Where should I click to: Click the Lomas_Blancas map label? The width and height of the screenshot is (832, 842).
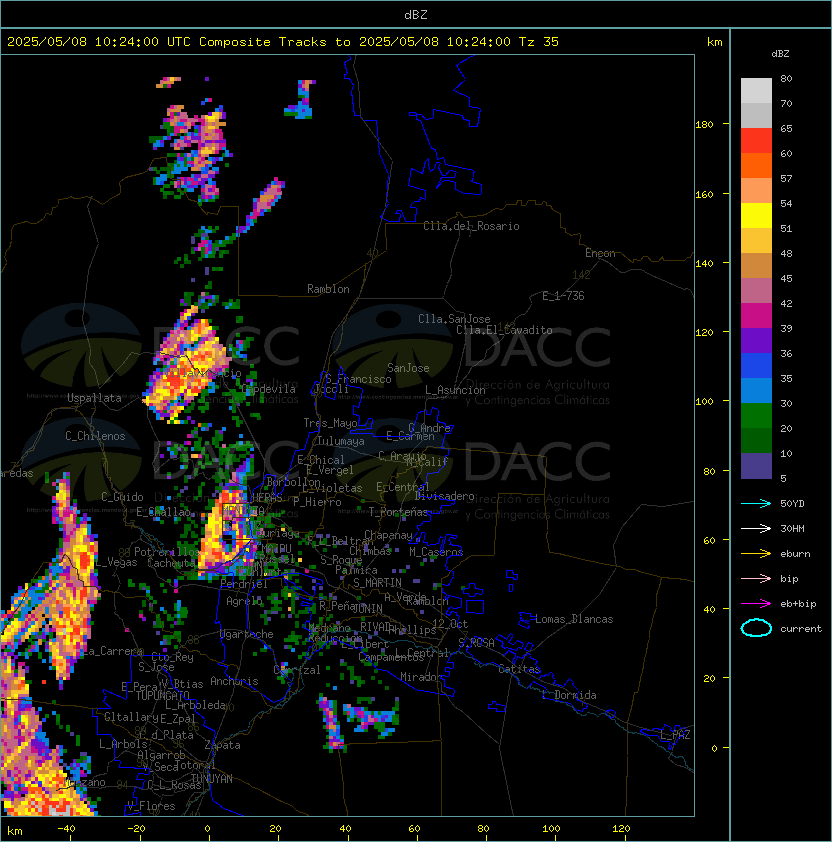(x=574, y=619)
